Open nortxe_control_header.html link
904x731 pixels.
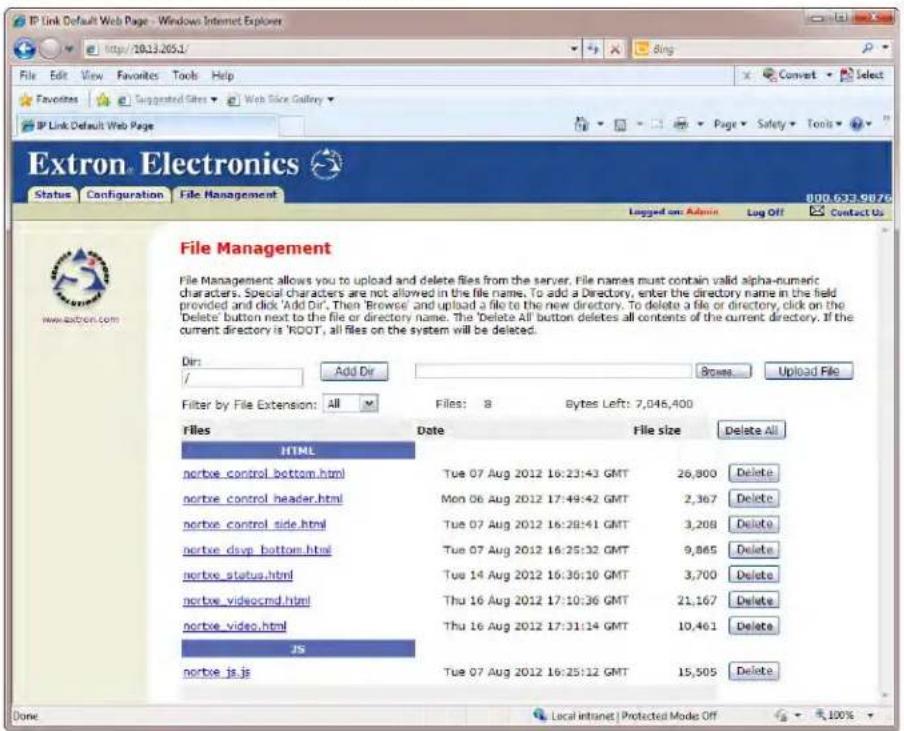pos(263,499)
